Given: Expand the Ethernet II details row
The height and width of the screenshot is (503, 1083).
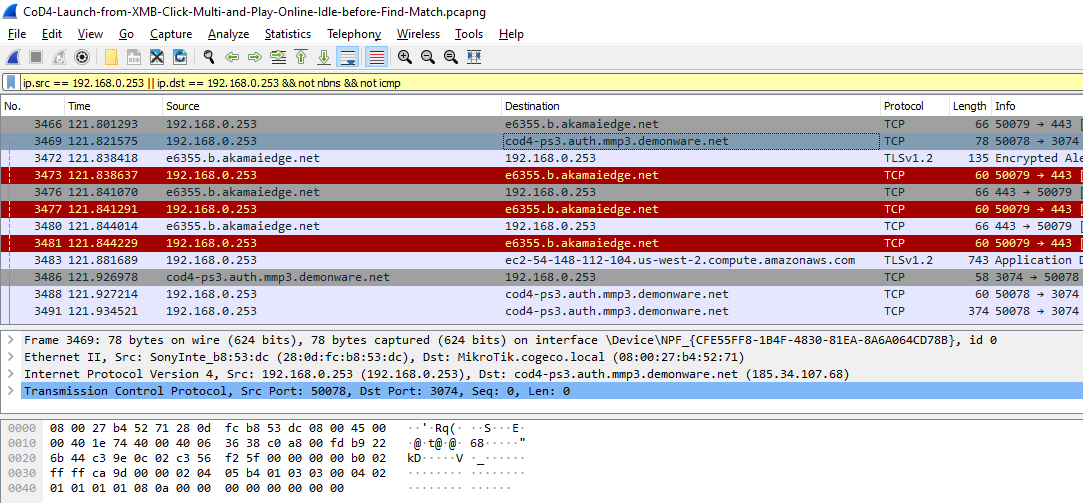Looking at the screenshot, I should point(11,357).
